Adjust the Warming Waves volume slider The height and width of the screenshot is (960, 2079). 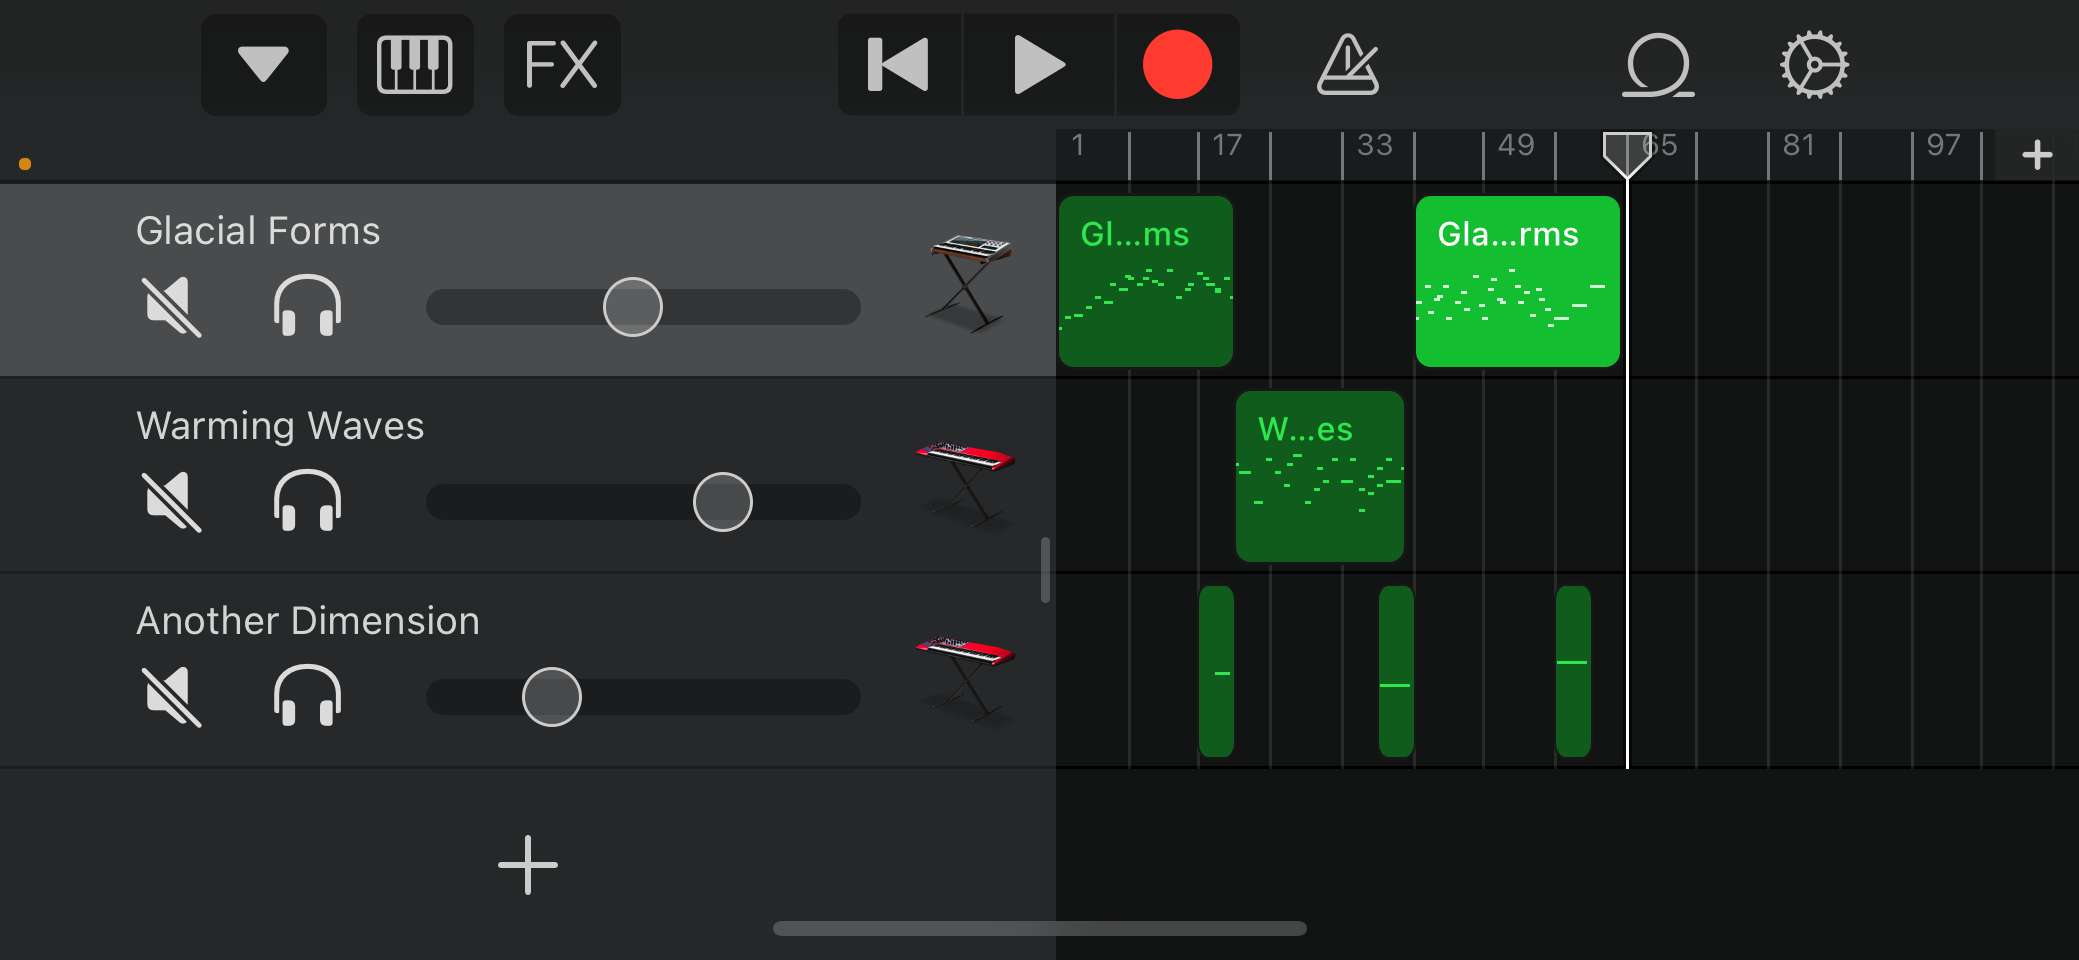pyautogui.click(x=723, y=502)
